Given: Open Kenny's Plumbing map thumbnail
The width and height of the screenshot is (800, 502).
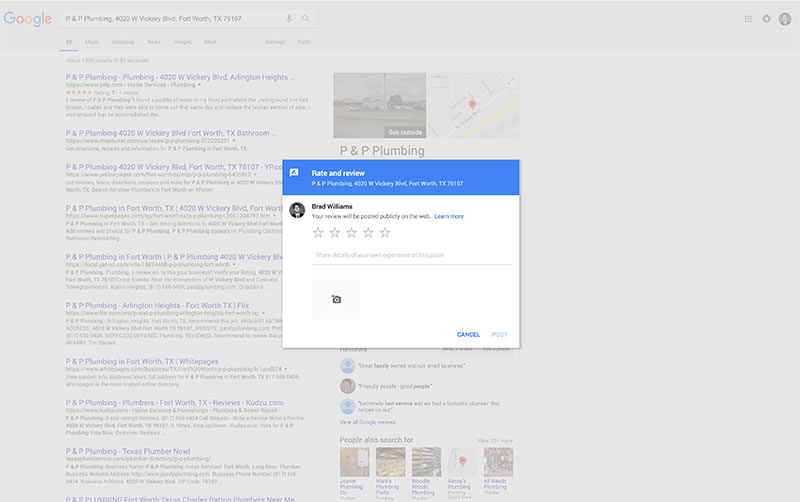Looking at the screenshot, I should [462, 462].
